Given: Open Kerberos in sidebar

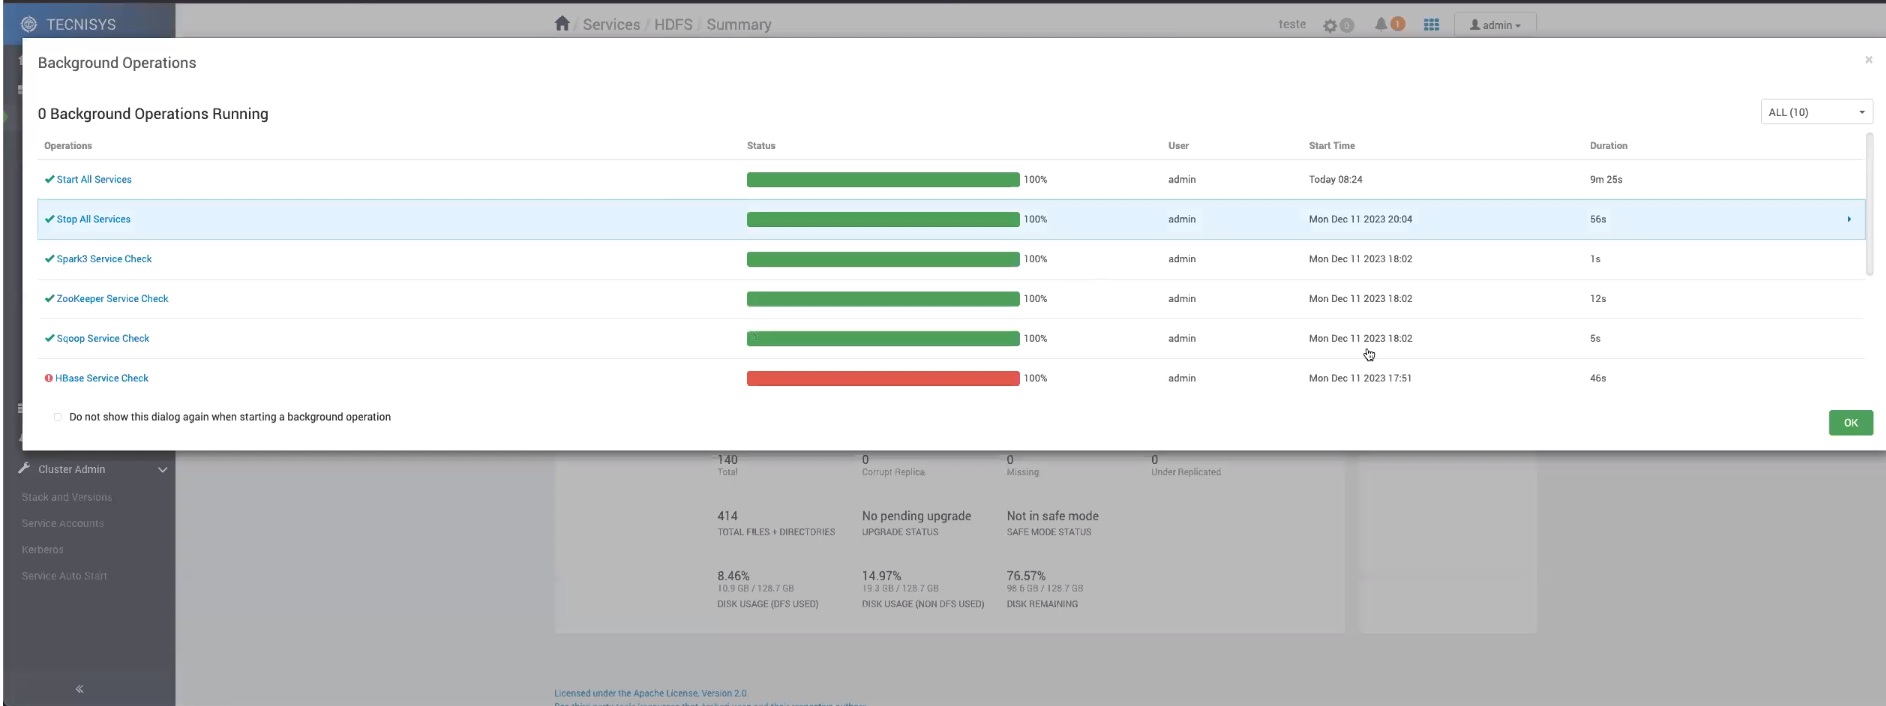Looking at the screenshot, I should coord(43,550).
